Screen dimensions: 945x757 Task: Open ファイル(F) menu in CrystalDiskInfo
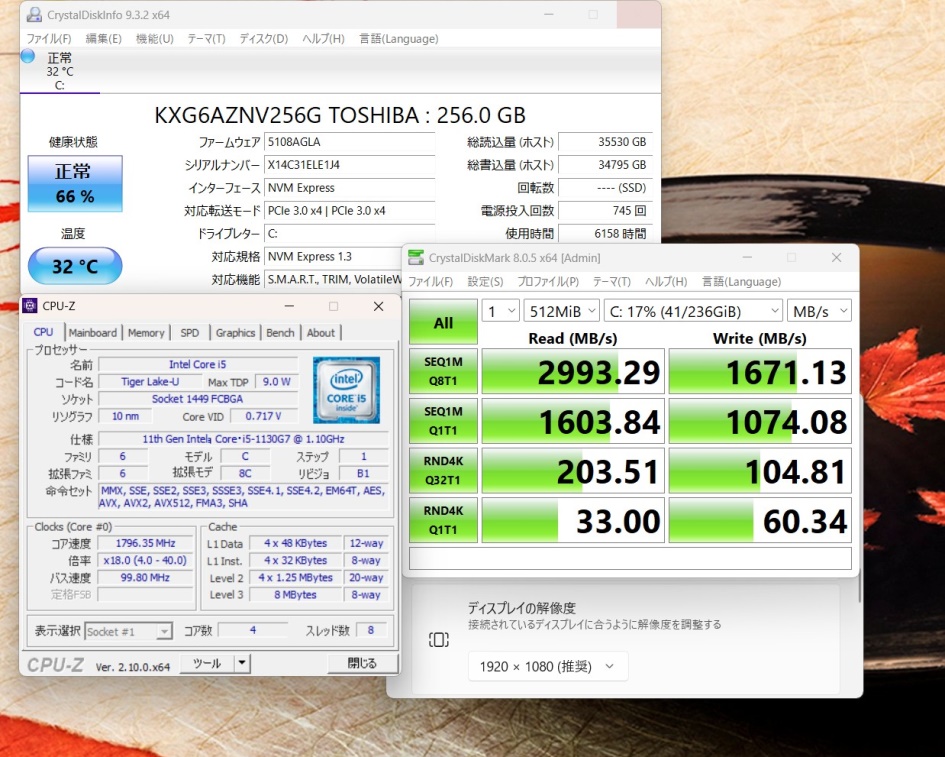pos(49,39)
